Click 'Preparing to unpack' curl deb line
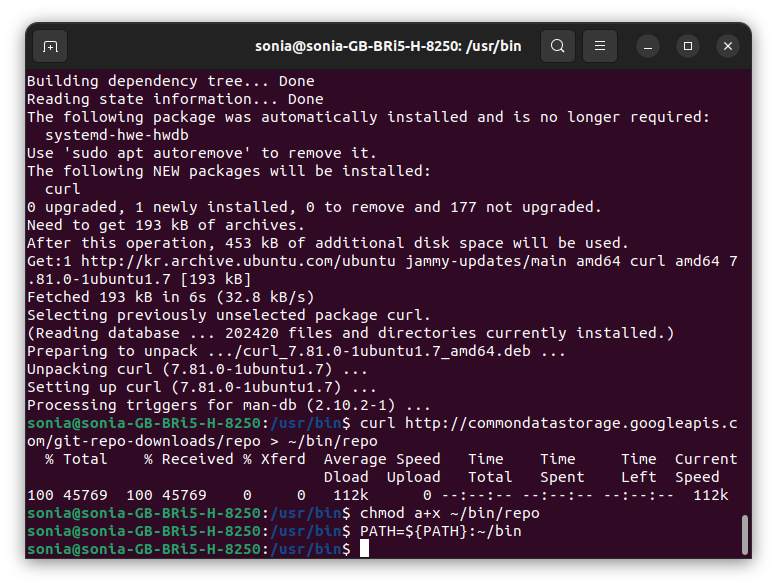Viewport: 777px width, 587px height. tap(296, 351)
